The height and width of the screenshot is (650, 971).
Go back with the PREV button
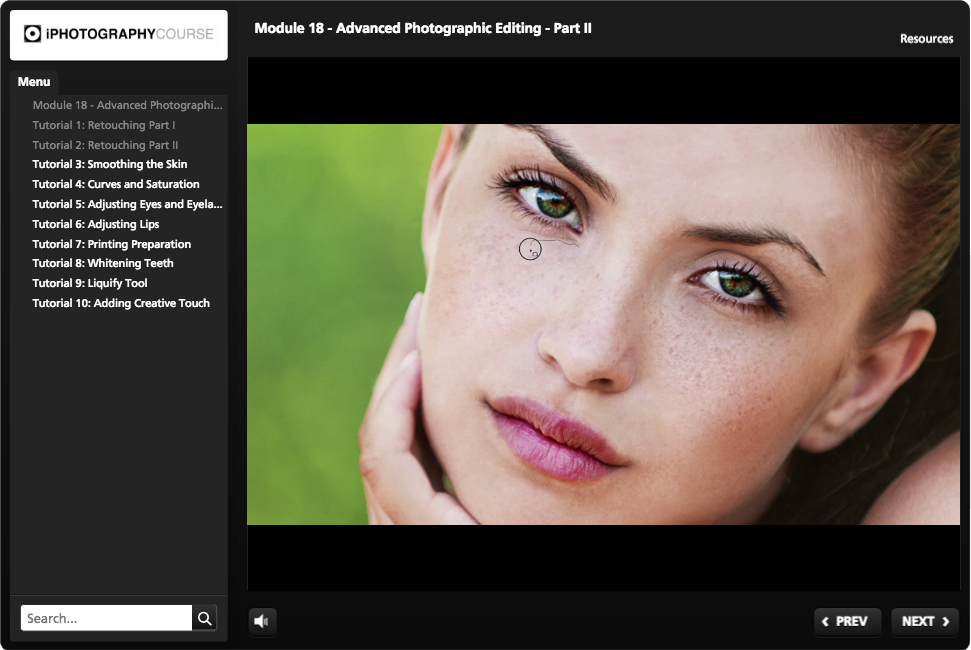tap(845, 621)
